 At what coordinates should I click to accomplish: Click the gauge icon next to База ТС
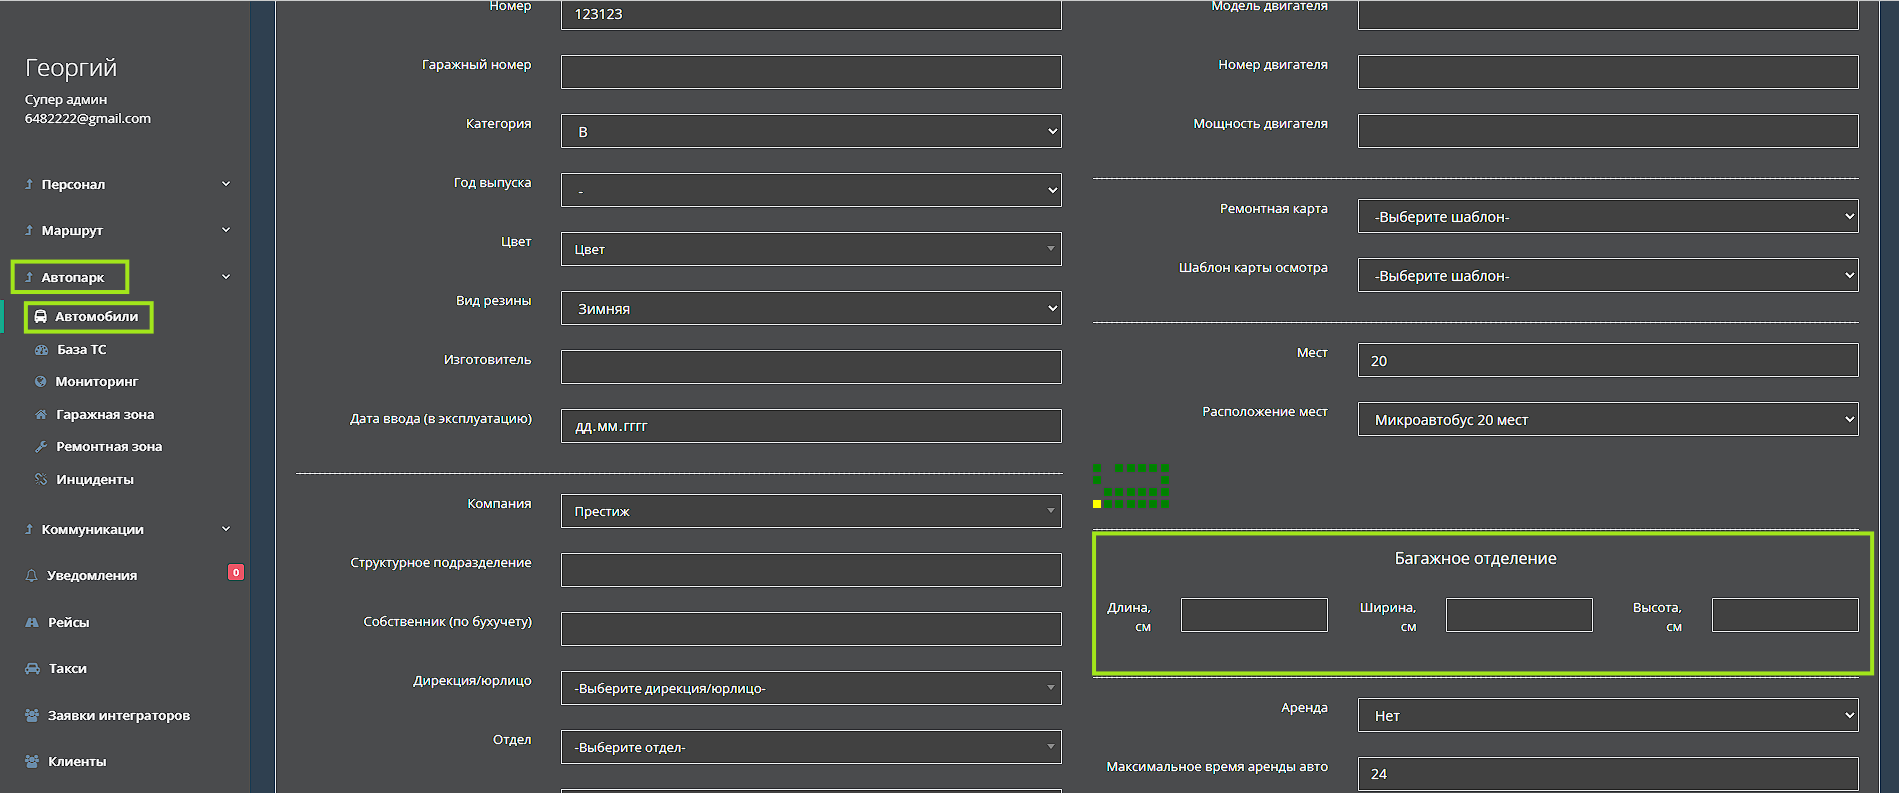point(41,350)
